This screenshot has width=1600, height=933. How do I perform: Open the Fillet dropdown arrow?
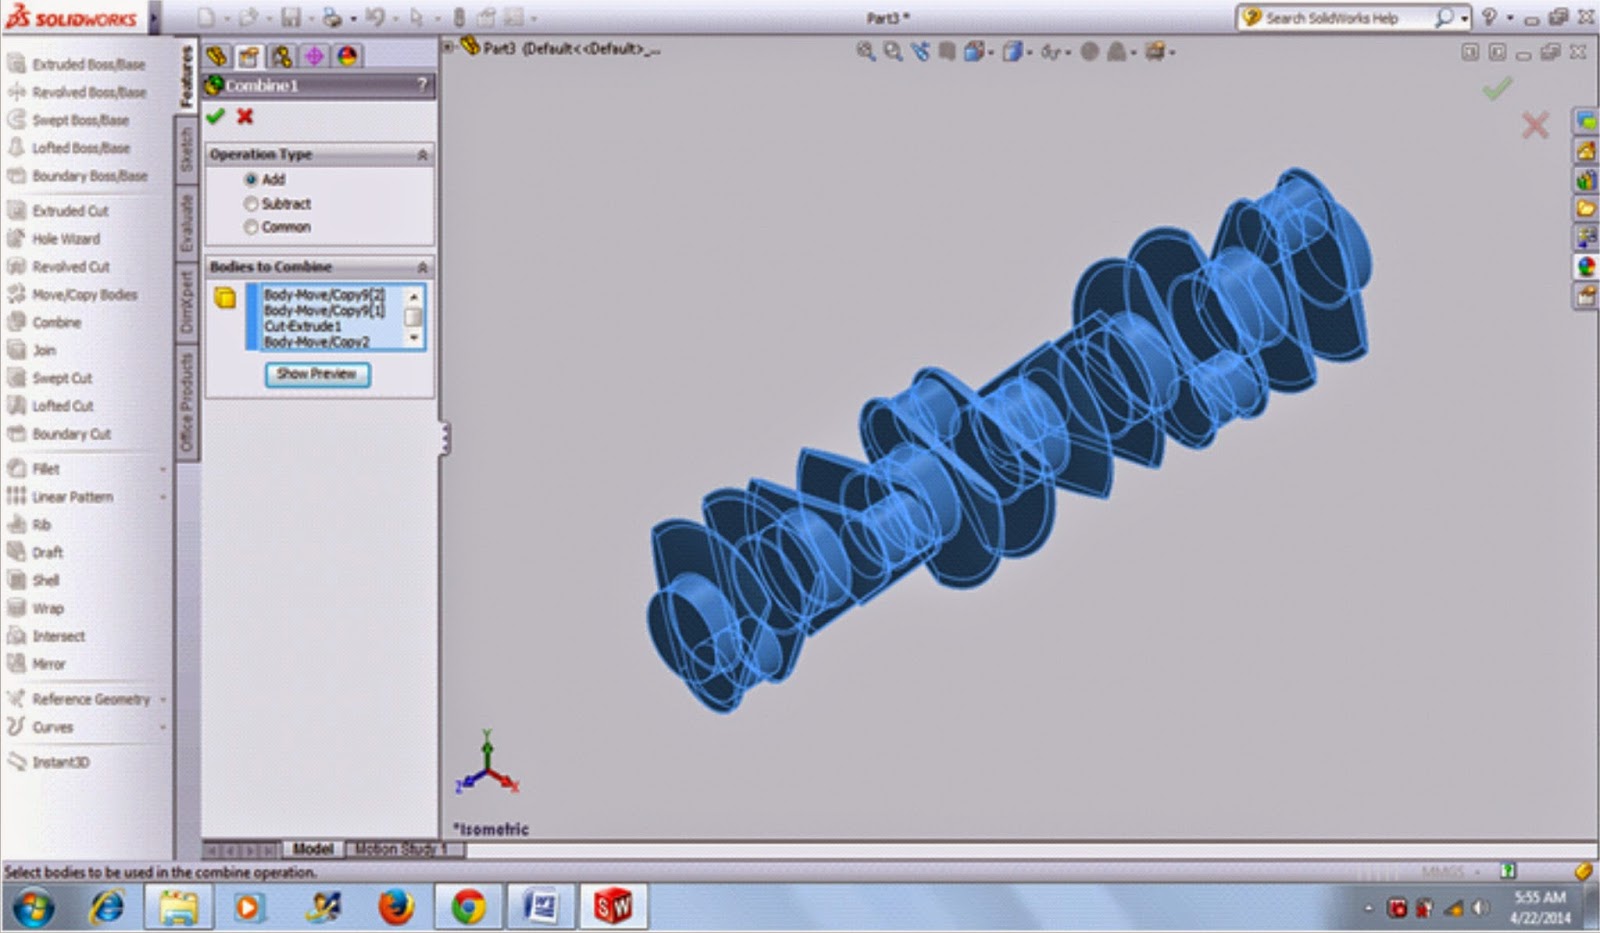(163, 469)
